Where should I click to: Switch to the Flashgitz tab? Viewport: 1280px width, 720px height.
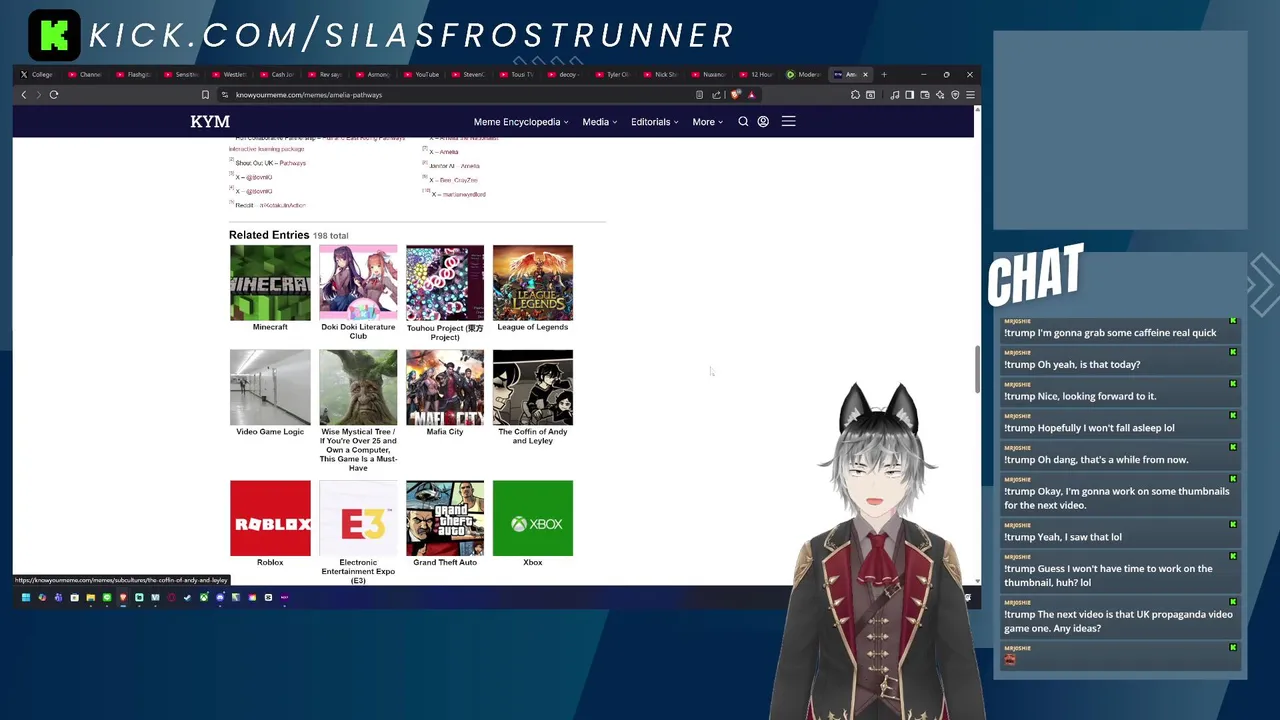point(135,74)
